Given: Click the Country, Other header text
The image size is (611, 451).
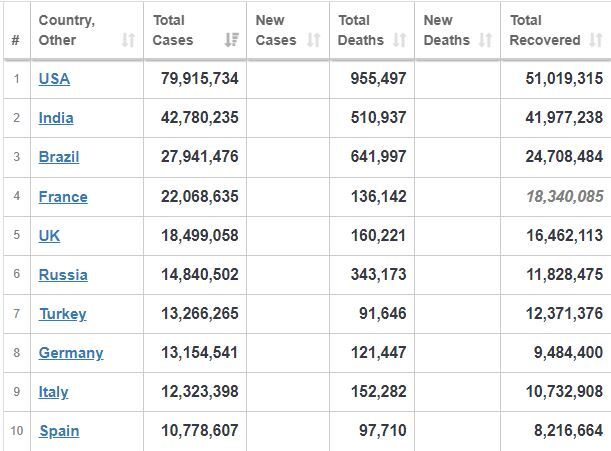Looking at the screenshot, I should click(67, 30).
